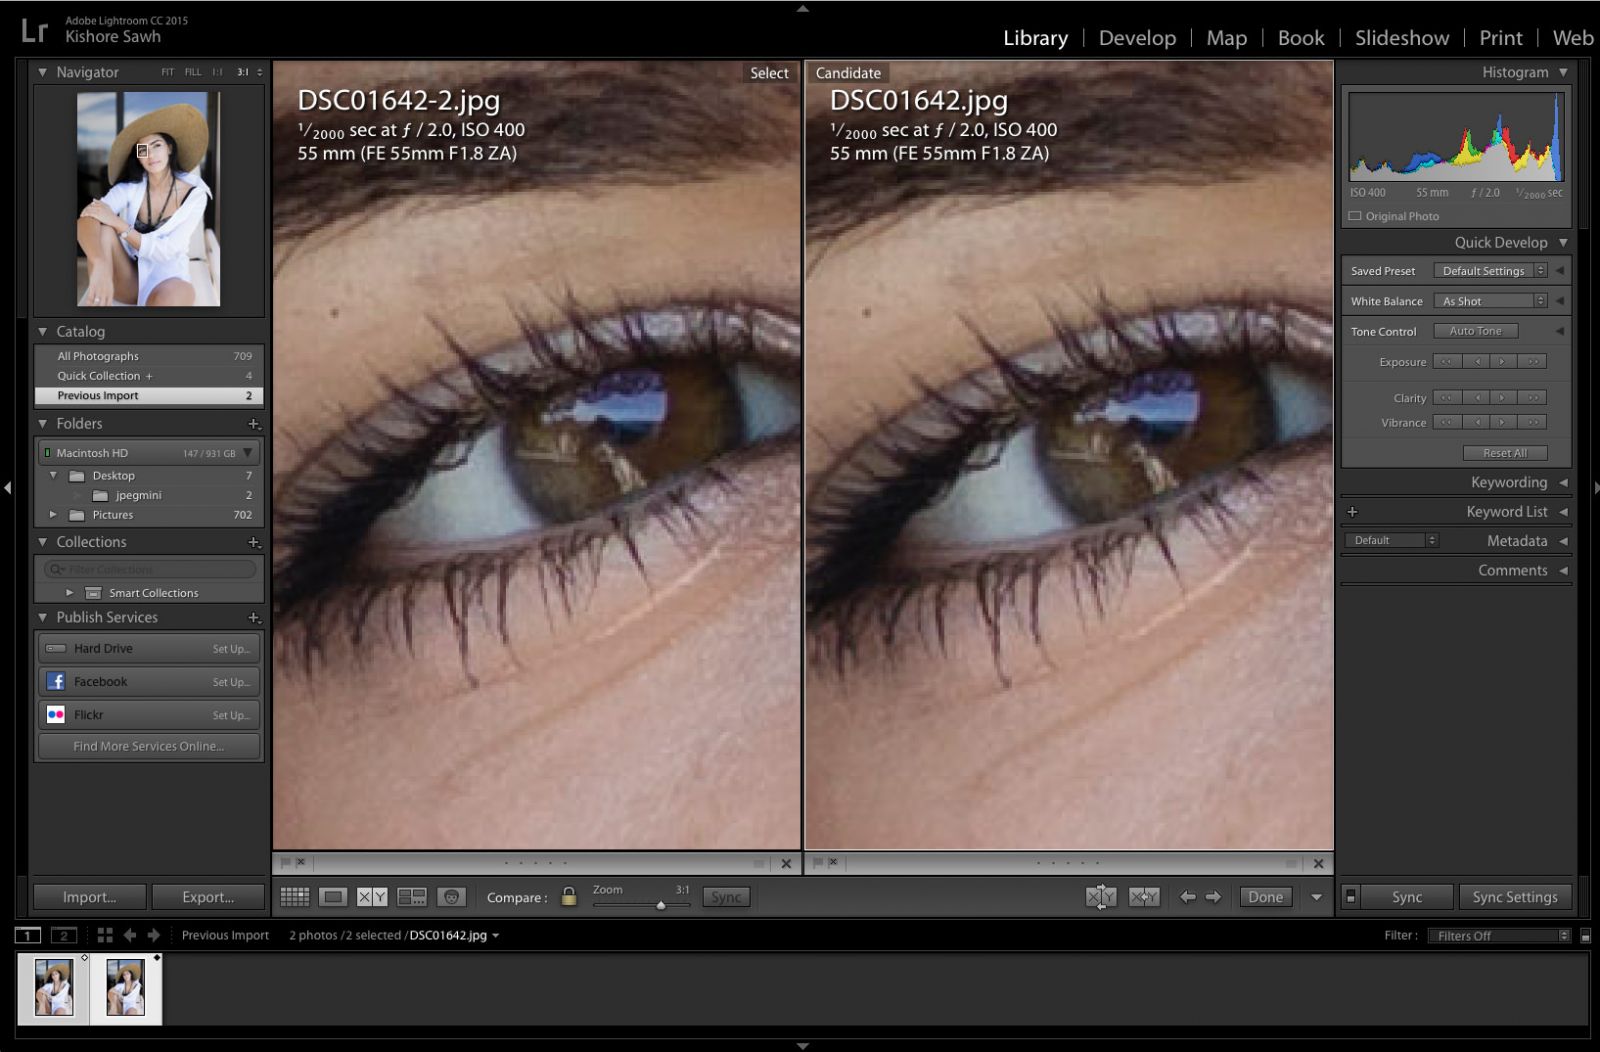Open the Slideshow module
Viewport: 1600px width, 1052px height.
click(x=1401, y=38)
